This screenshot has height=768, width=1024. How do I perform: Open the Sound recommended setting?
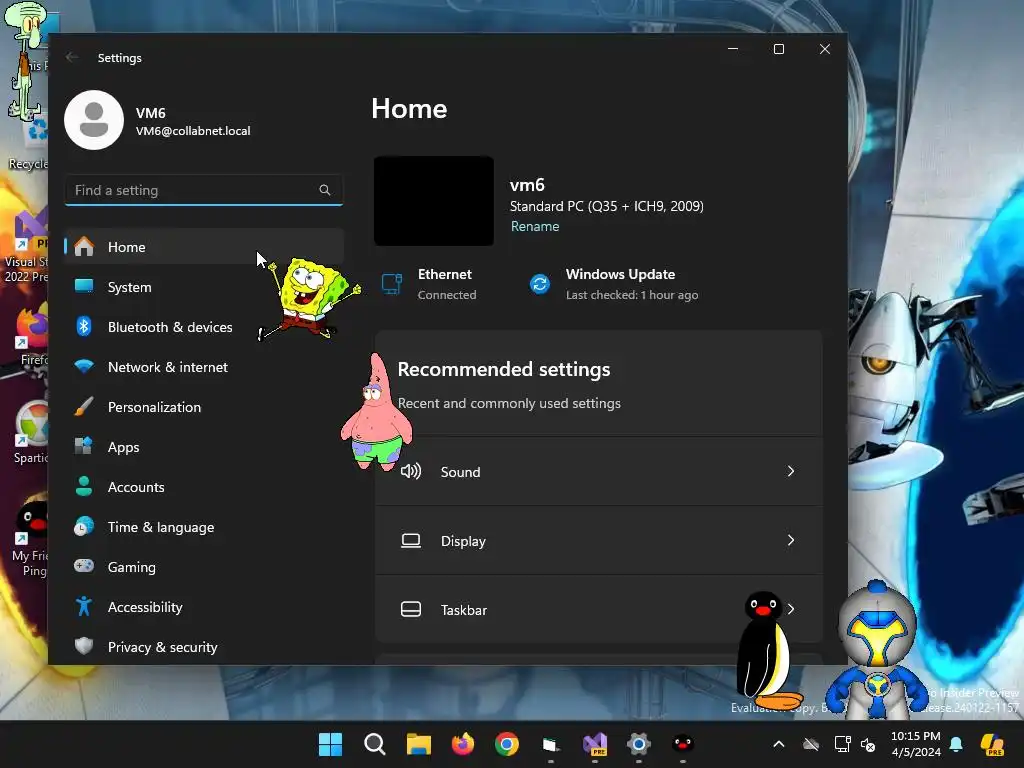(x=598, y=472)
